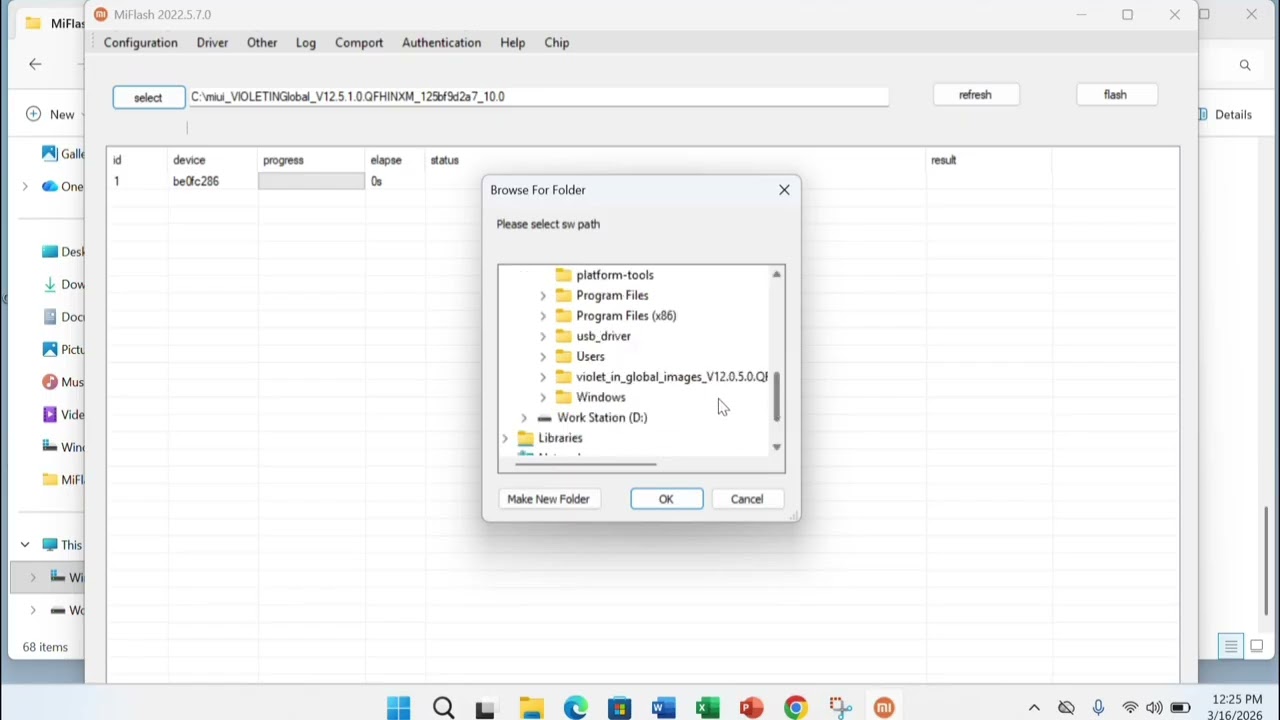Expand the Program Files (x86) folder

(543, 316)
